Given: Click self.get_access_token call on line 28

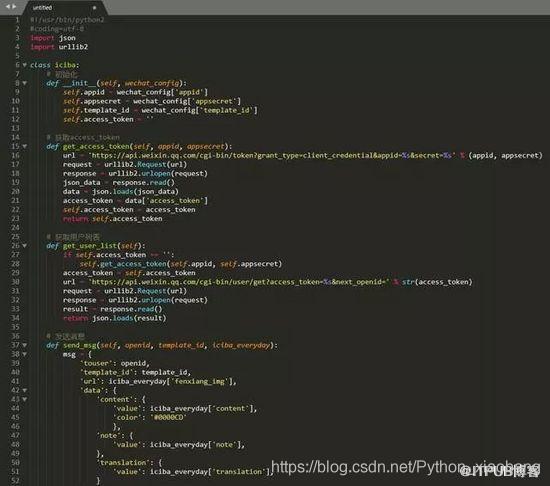Looking at the screenshot, I should point(181,264).
